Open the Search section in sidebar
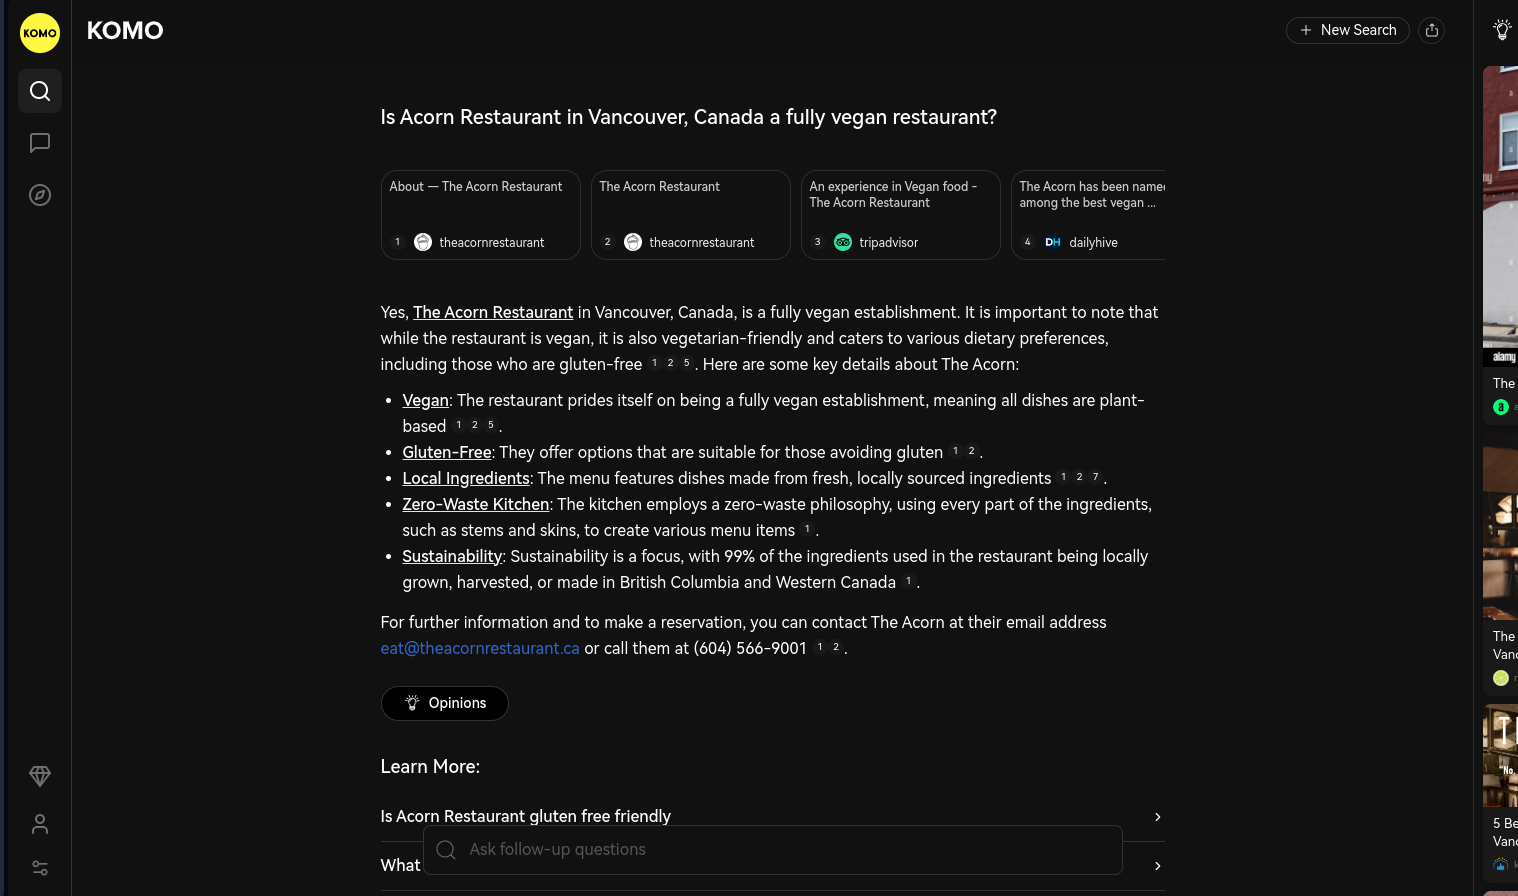This screenshot has width=1518, height=896. (x=40, y=91)
